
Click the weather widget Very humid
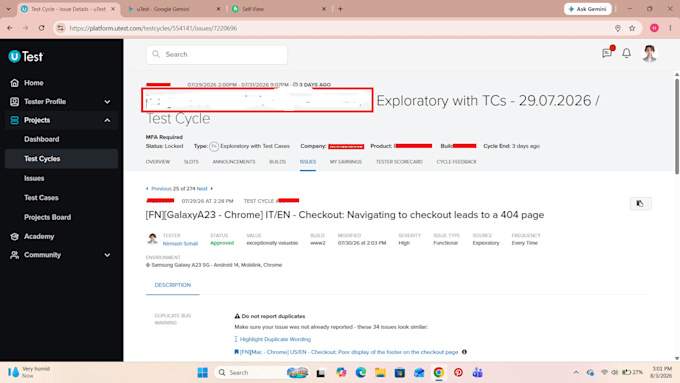click(x=29, y=372)
